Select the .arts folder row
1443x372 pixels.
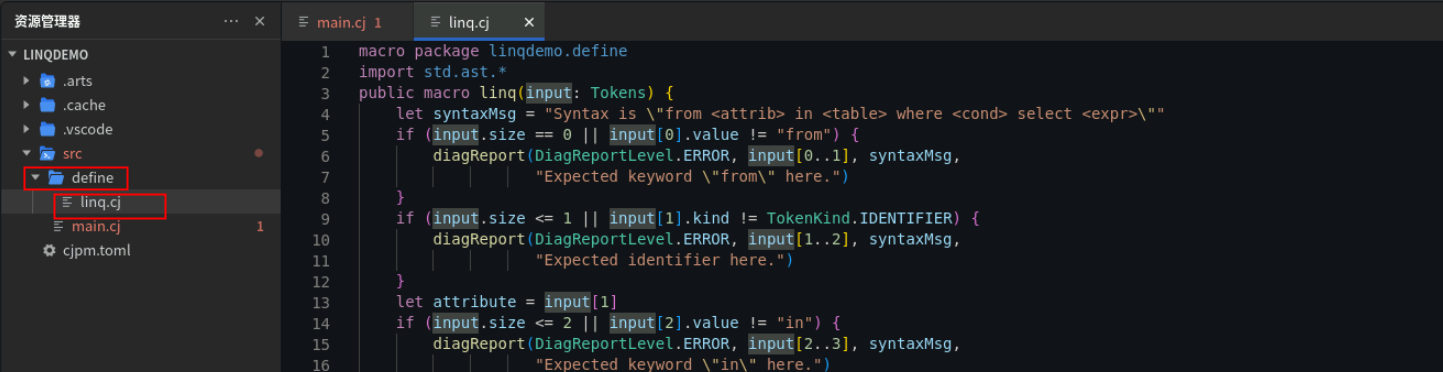click(x=140, y=81)
